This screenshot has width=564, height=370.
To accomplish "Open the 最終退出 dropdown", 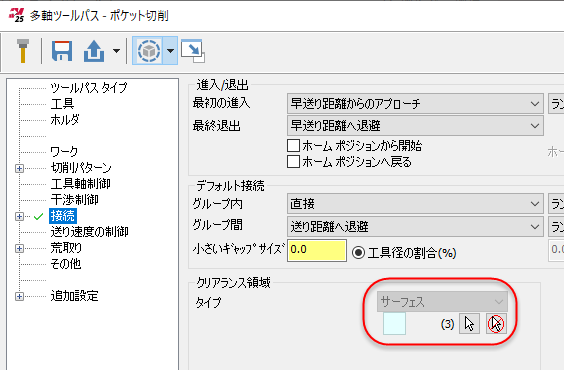I will pyautogui.click(x=415, y=126).
